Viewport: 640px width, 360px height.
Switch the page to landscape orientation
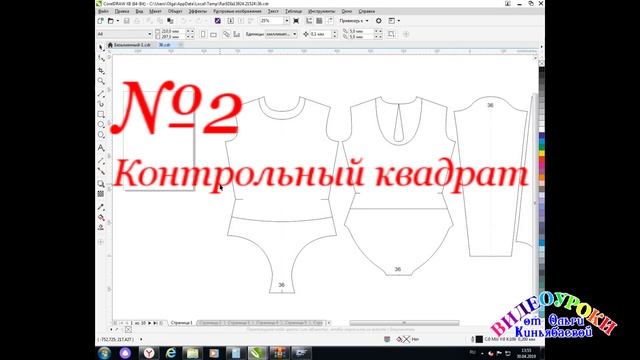tap(213, 34)
